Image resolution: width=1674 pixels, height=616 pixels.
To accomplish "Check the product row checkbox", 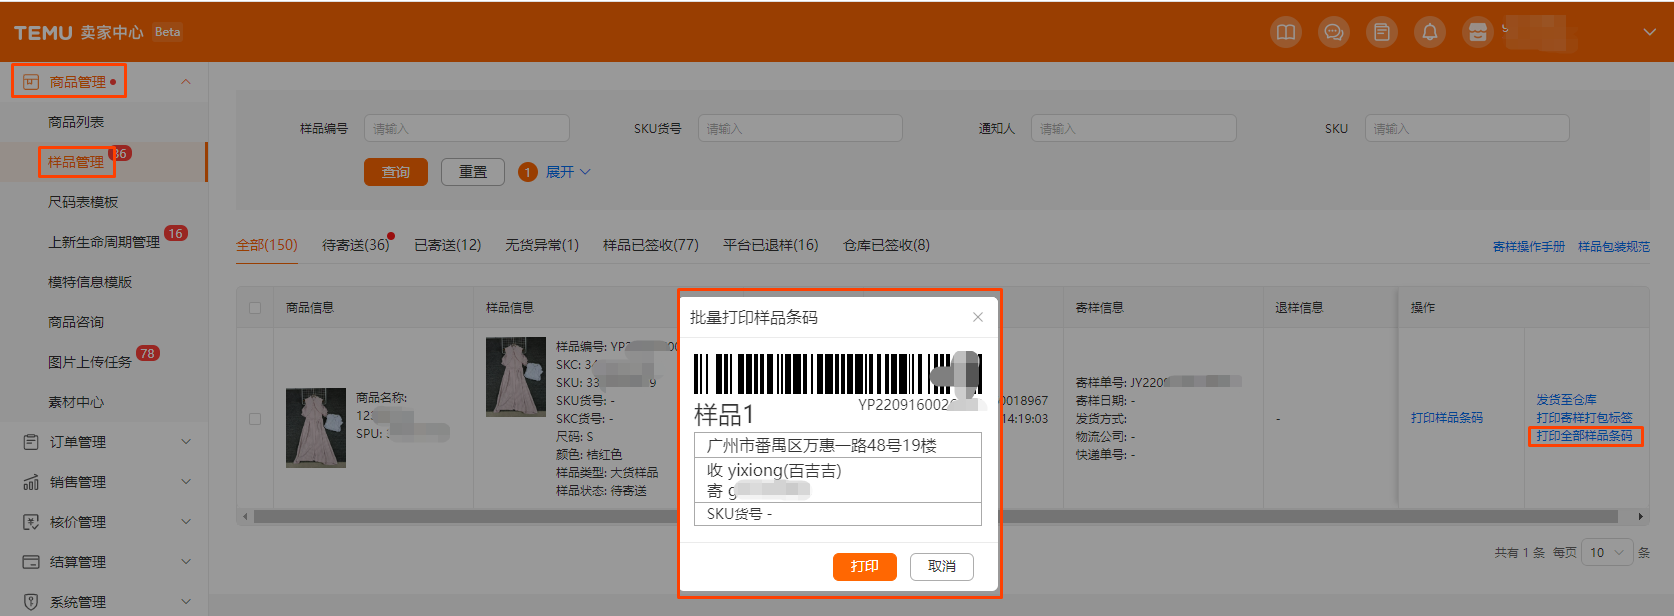I will click(x=255, y=419).
